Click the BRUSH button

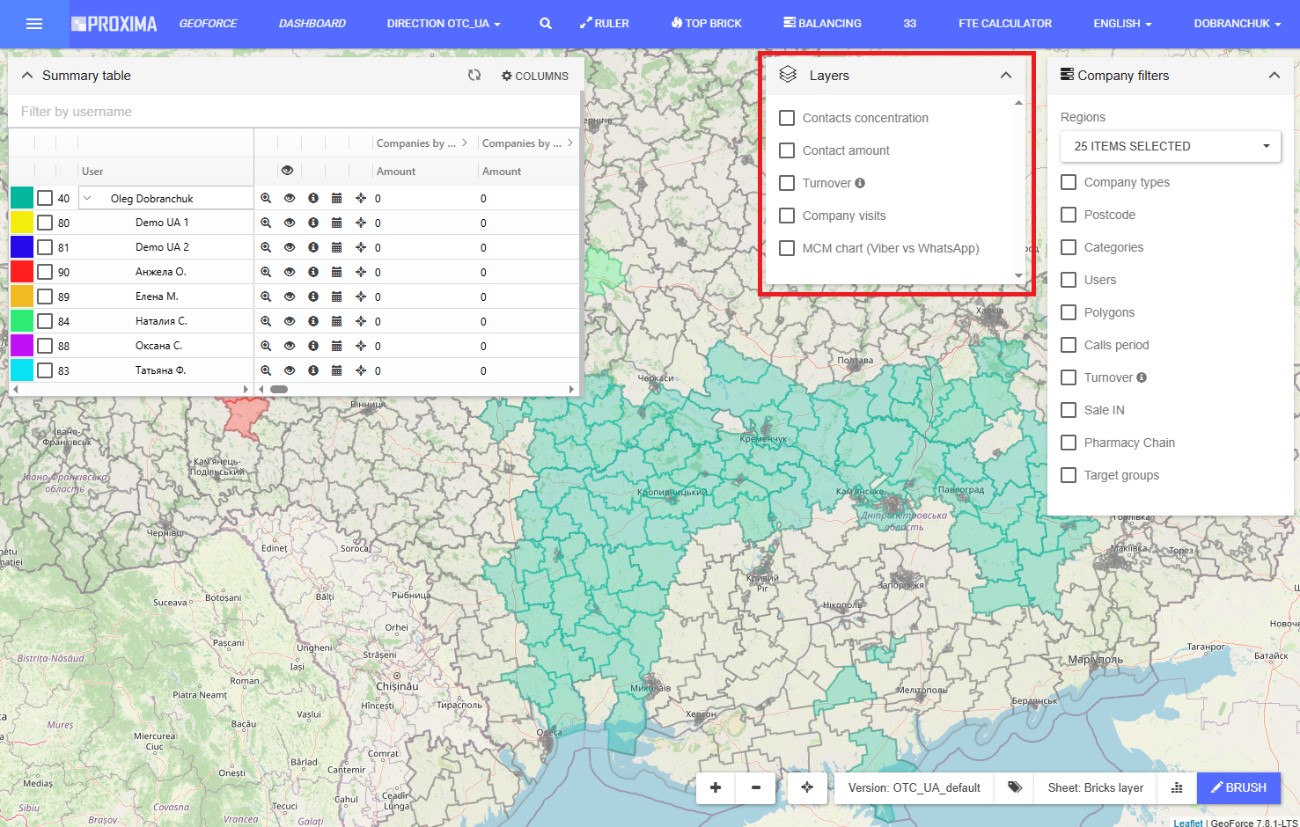1238,788
